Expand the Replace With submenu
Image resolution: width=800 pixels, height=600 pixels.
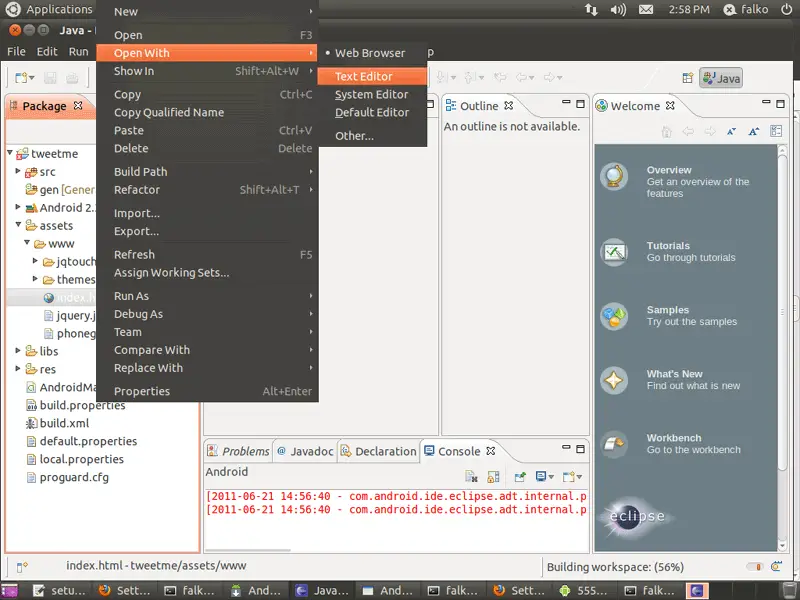[207, 368]
